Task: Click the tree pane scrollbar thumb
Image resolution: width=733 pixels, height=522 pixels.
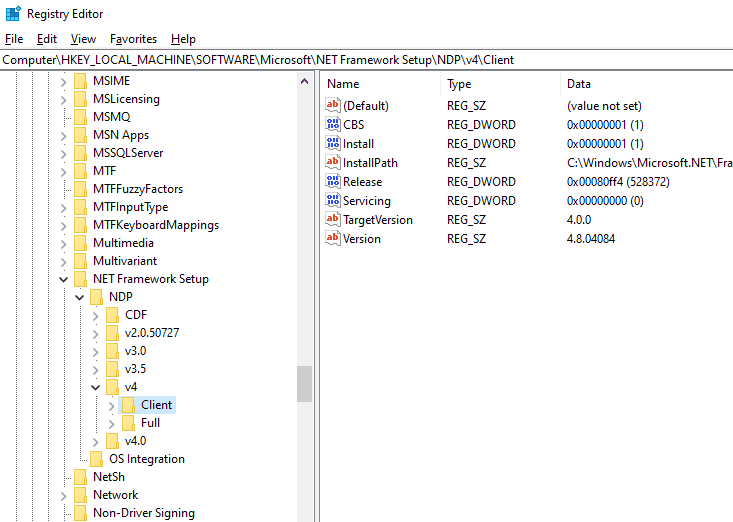Action: point(304,384)
